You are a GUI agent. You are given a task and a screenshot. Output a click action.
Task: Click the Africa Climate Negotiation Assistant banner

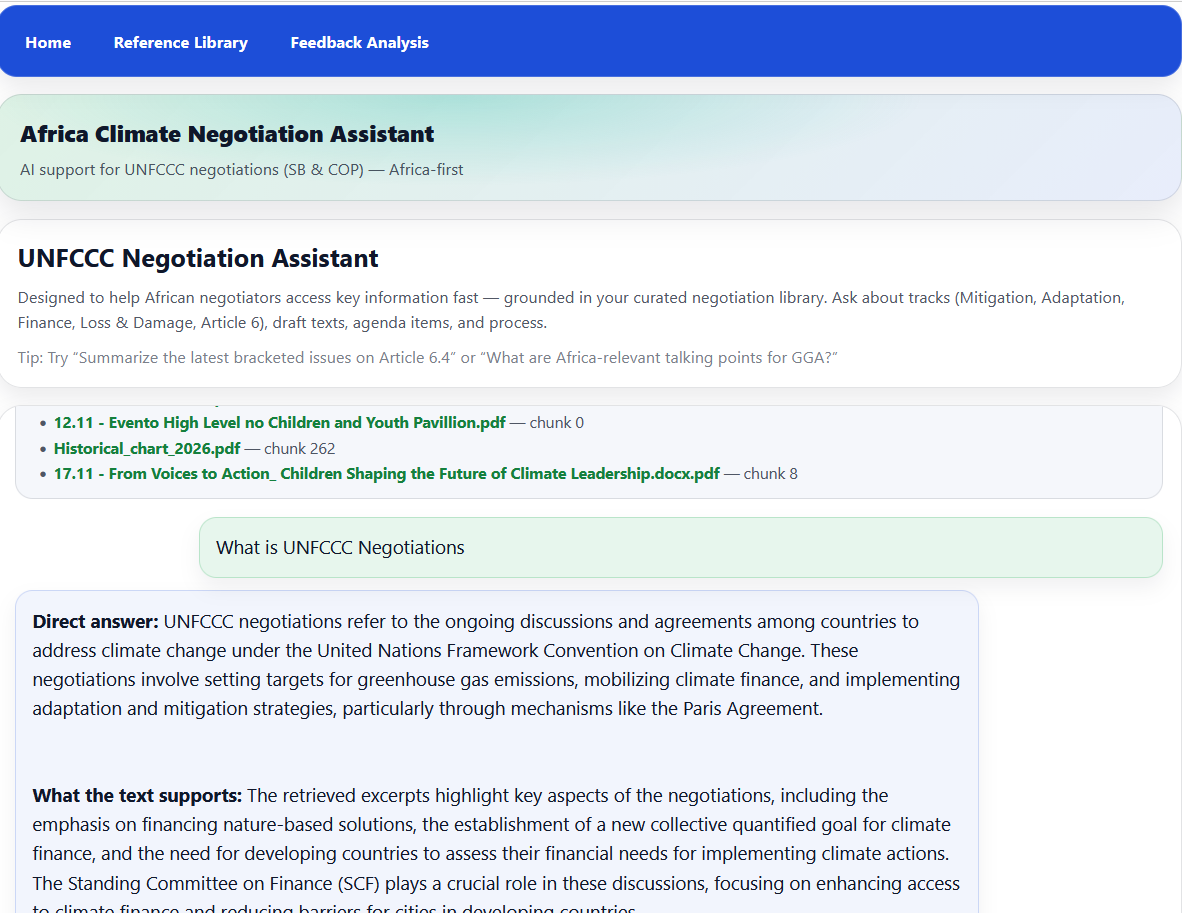tap(225, 133)
